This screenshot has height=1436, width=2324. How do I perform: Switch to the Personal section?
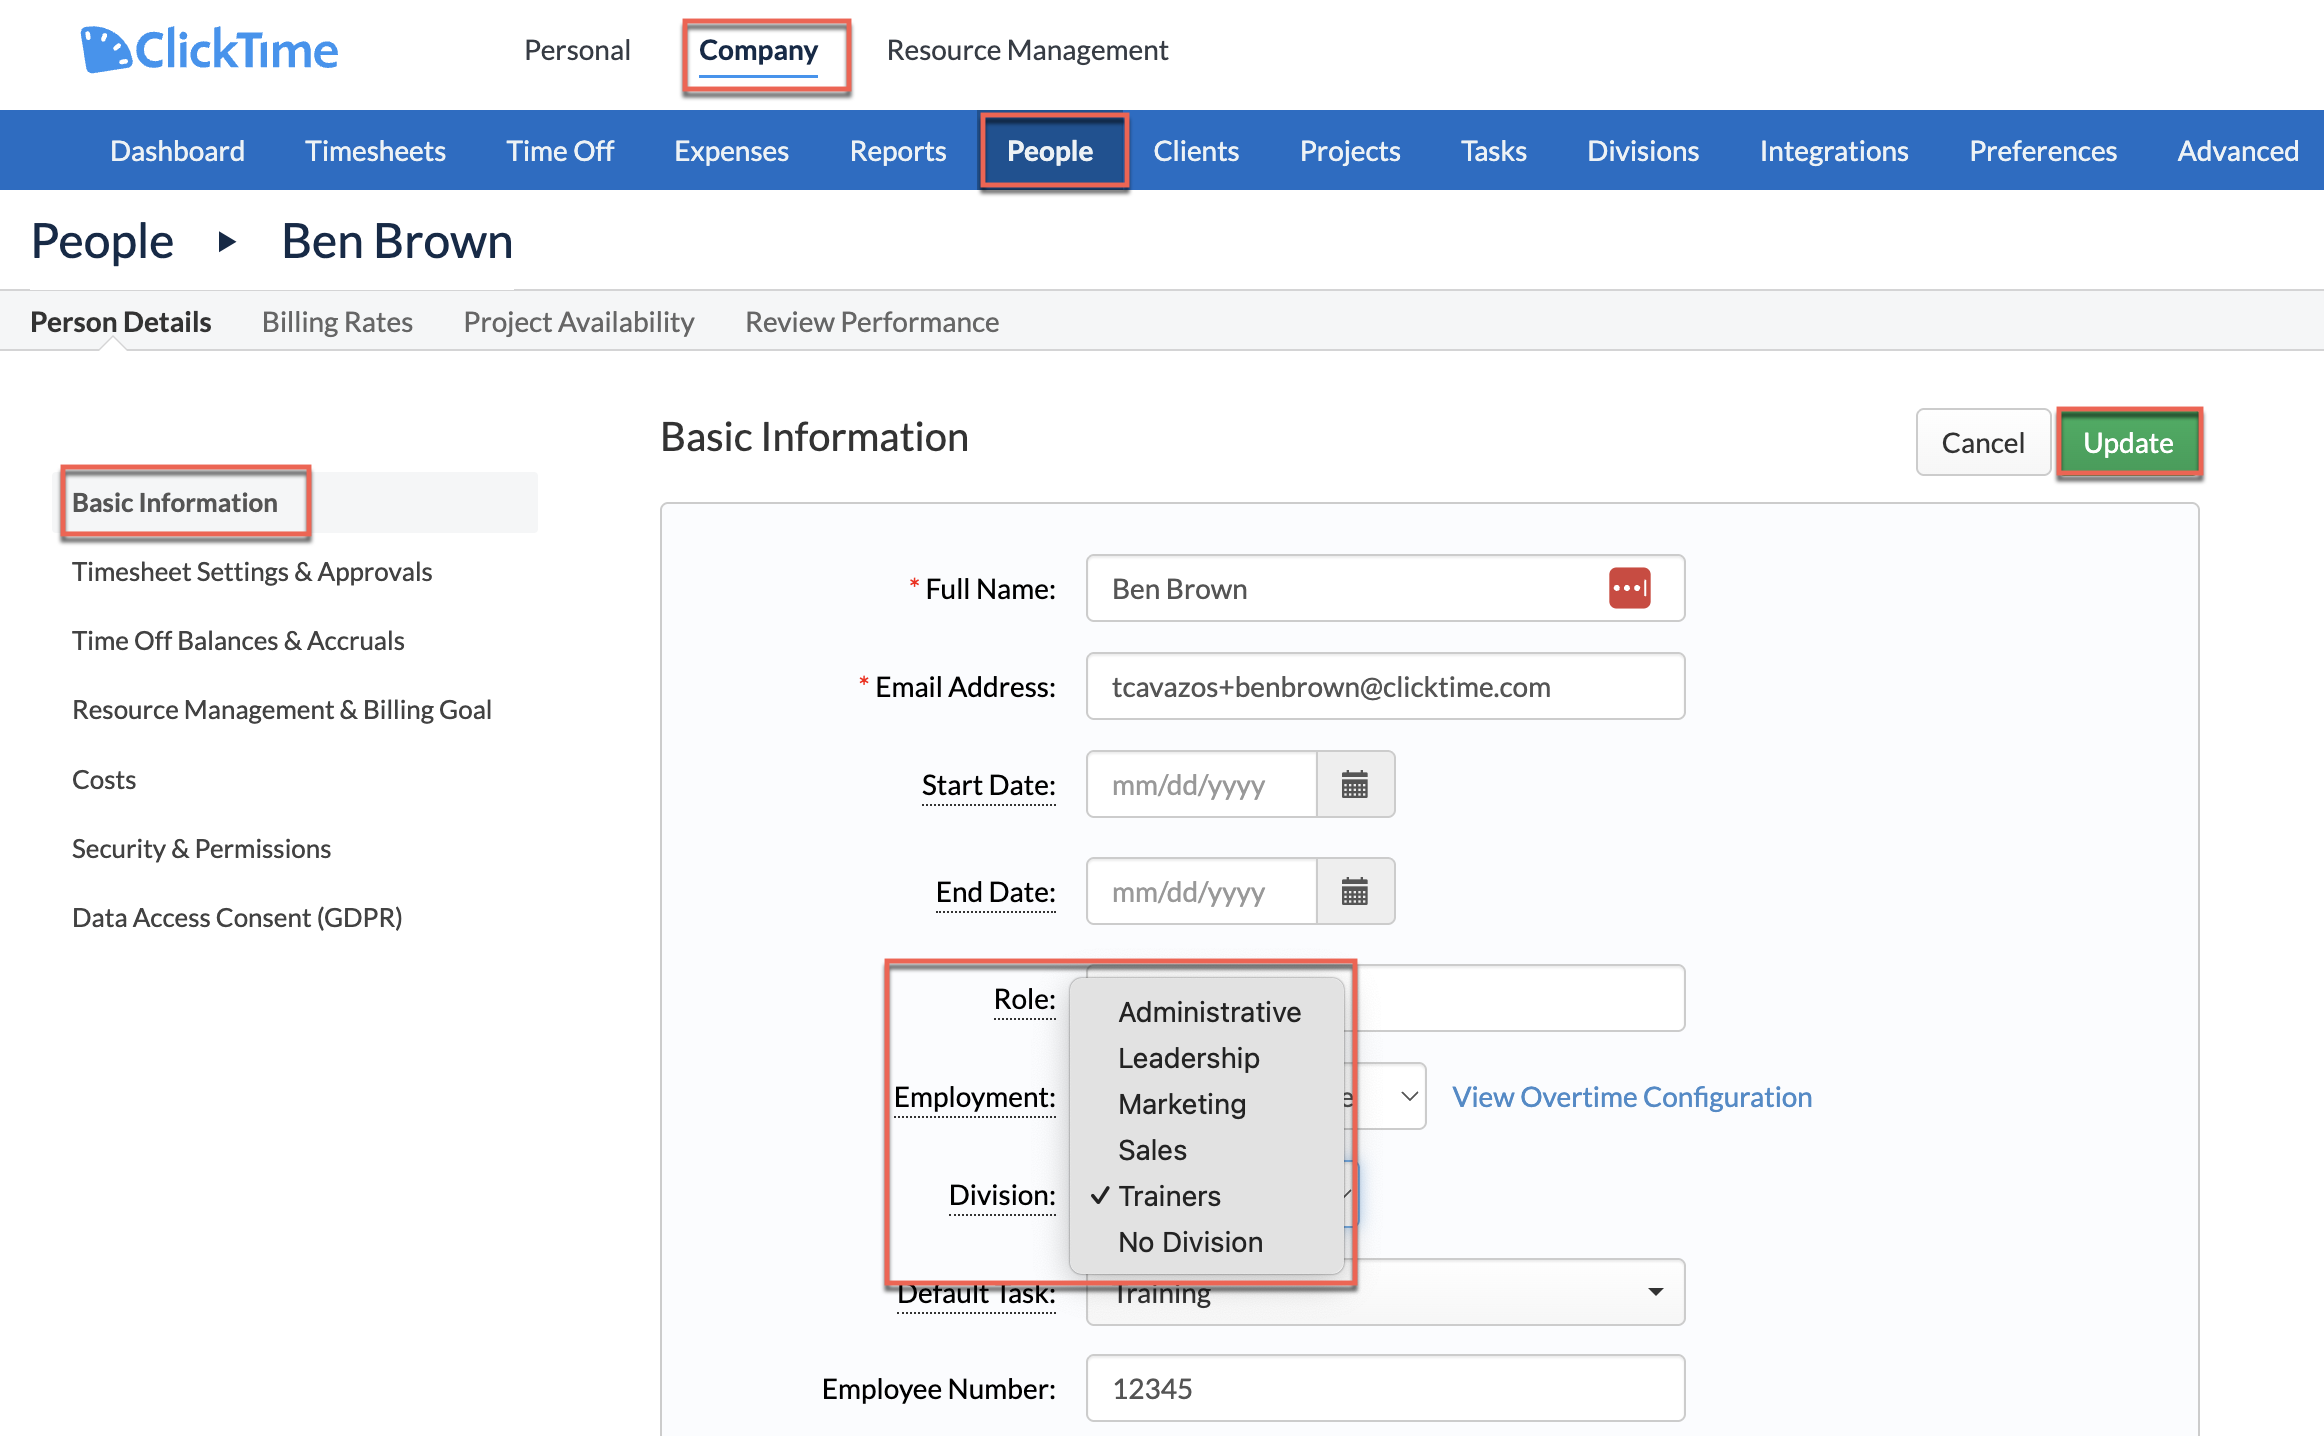pyautogui.click(x=577, y=50)
